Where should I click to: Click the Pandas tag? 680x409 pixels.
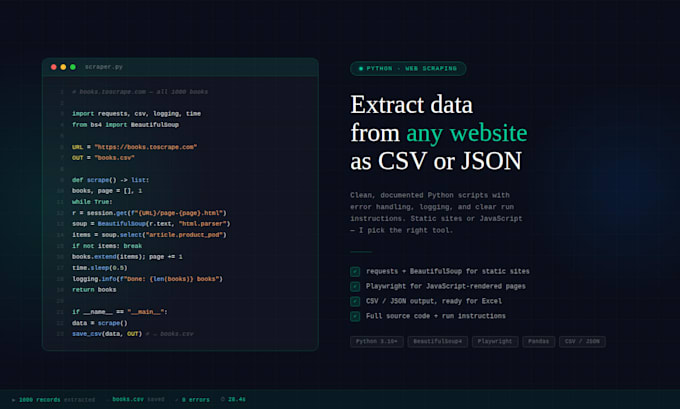tap(539, 341)
